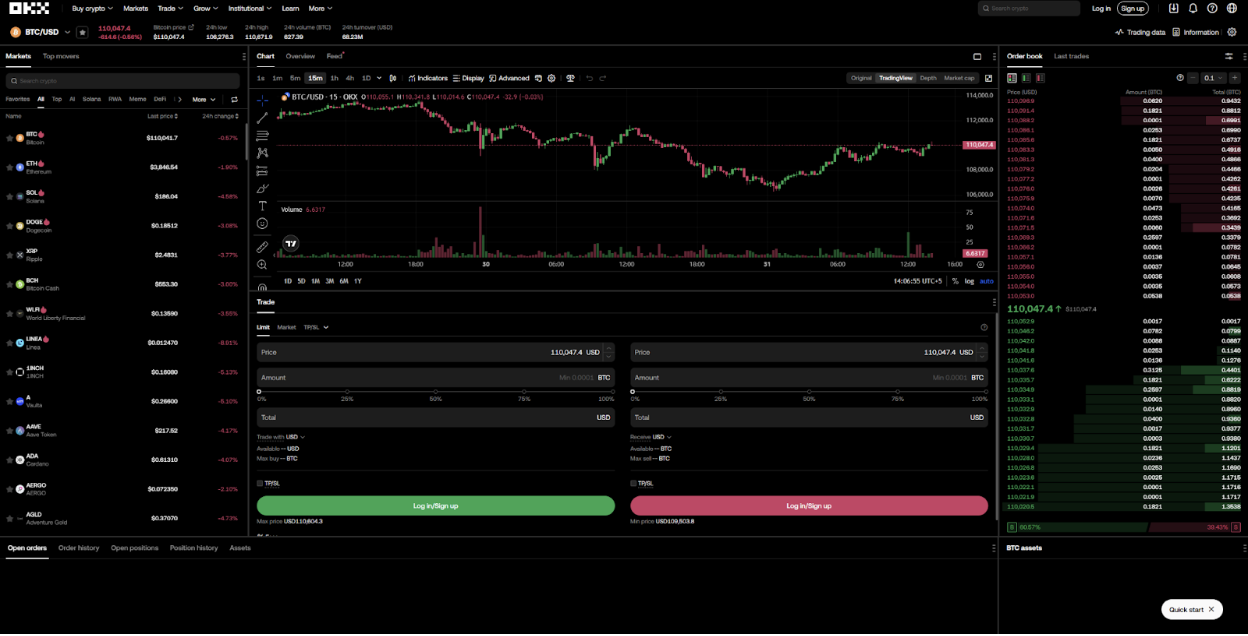
Task: Click the Log in/Sign up buy button
Action: (x=434, y=505)
